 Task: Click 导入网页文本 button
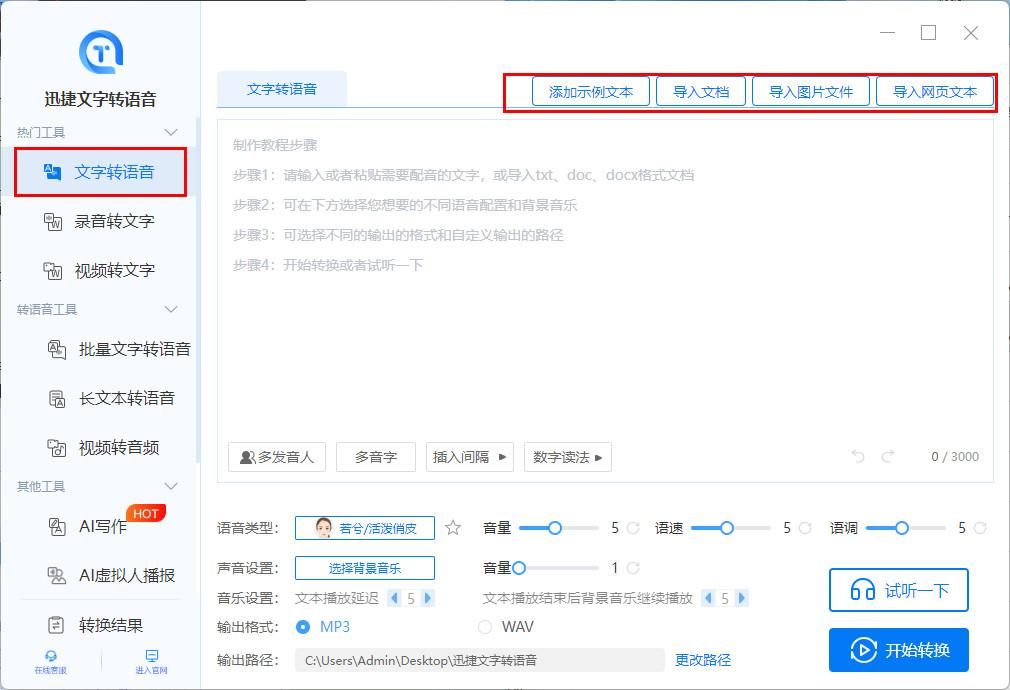click(x=935, y=91)
